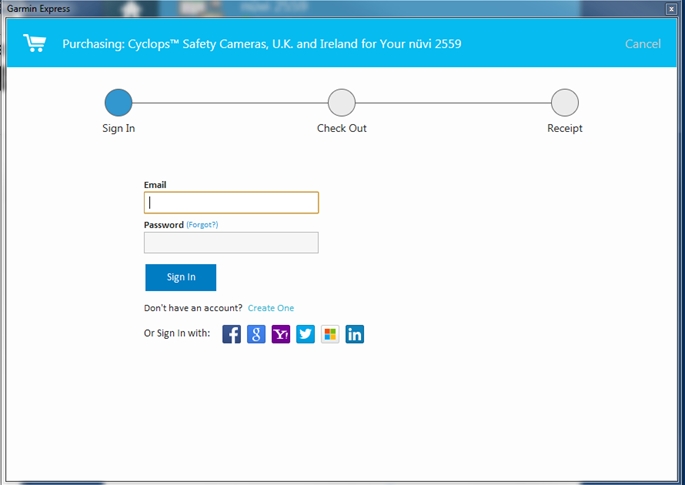Focus the Password input field
Viewport: 685px width, 485px height.
tap(231, 242)
